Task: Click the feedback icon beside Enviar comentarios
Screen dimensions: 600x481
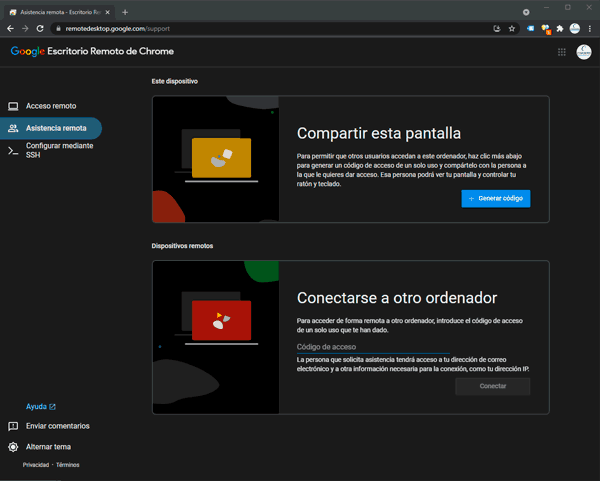Action: 13,426
